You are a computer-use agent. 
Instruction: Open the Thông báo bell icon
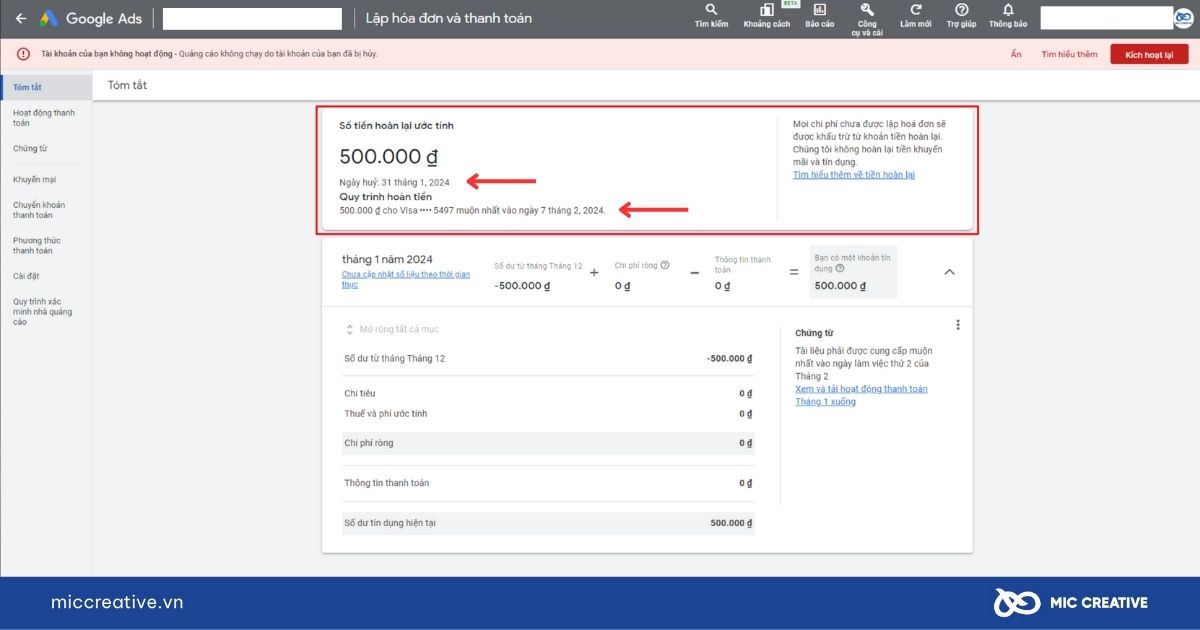tap(1008, 10)
